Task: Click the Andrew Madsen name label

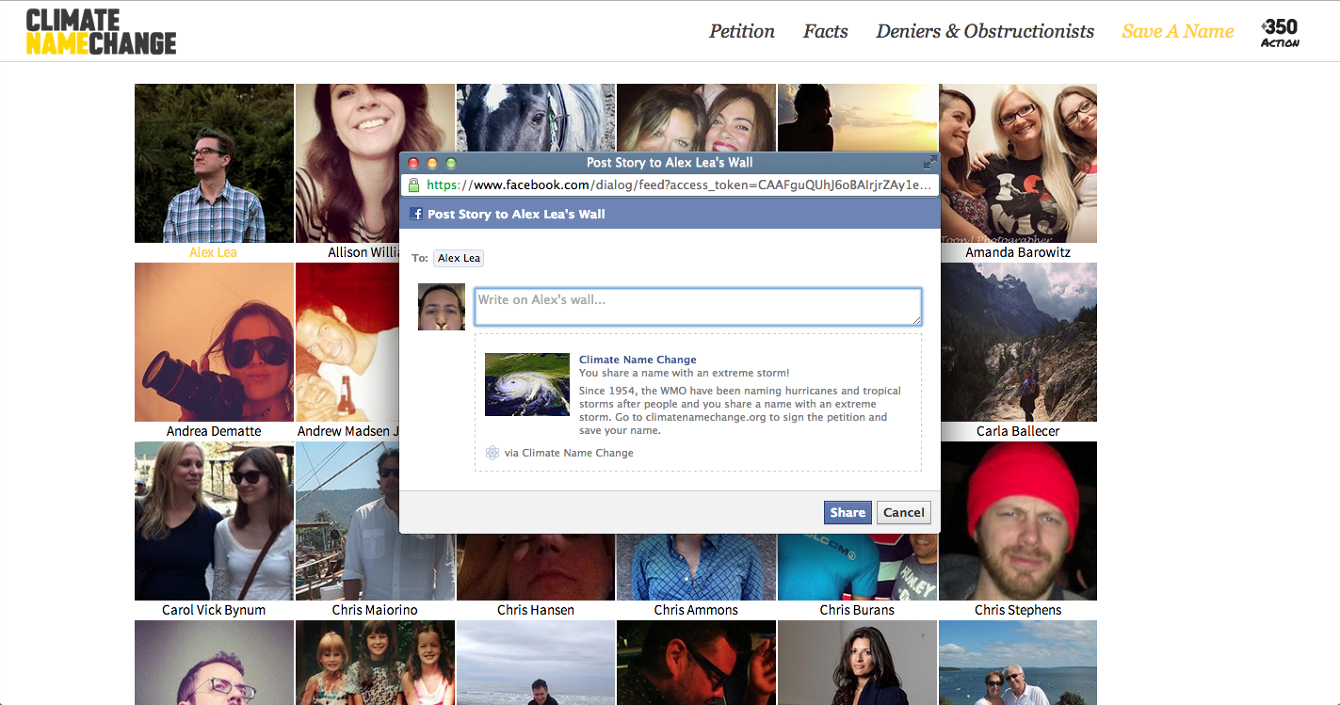Action: 348,432
